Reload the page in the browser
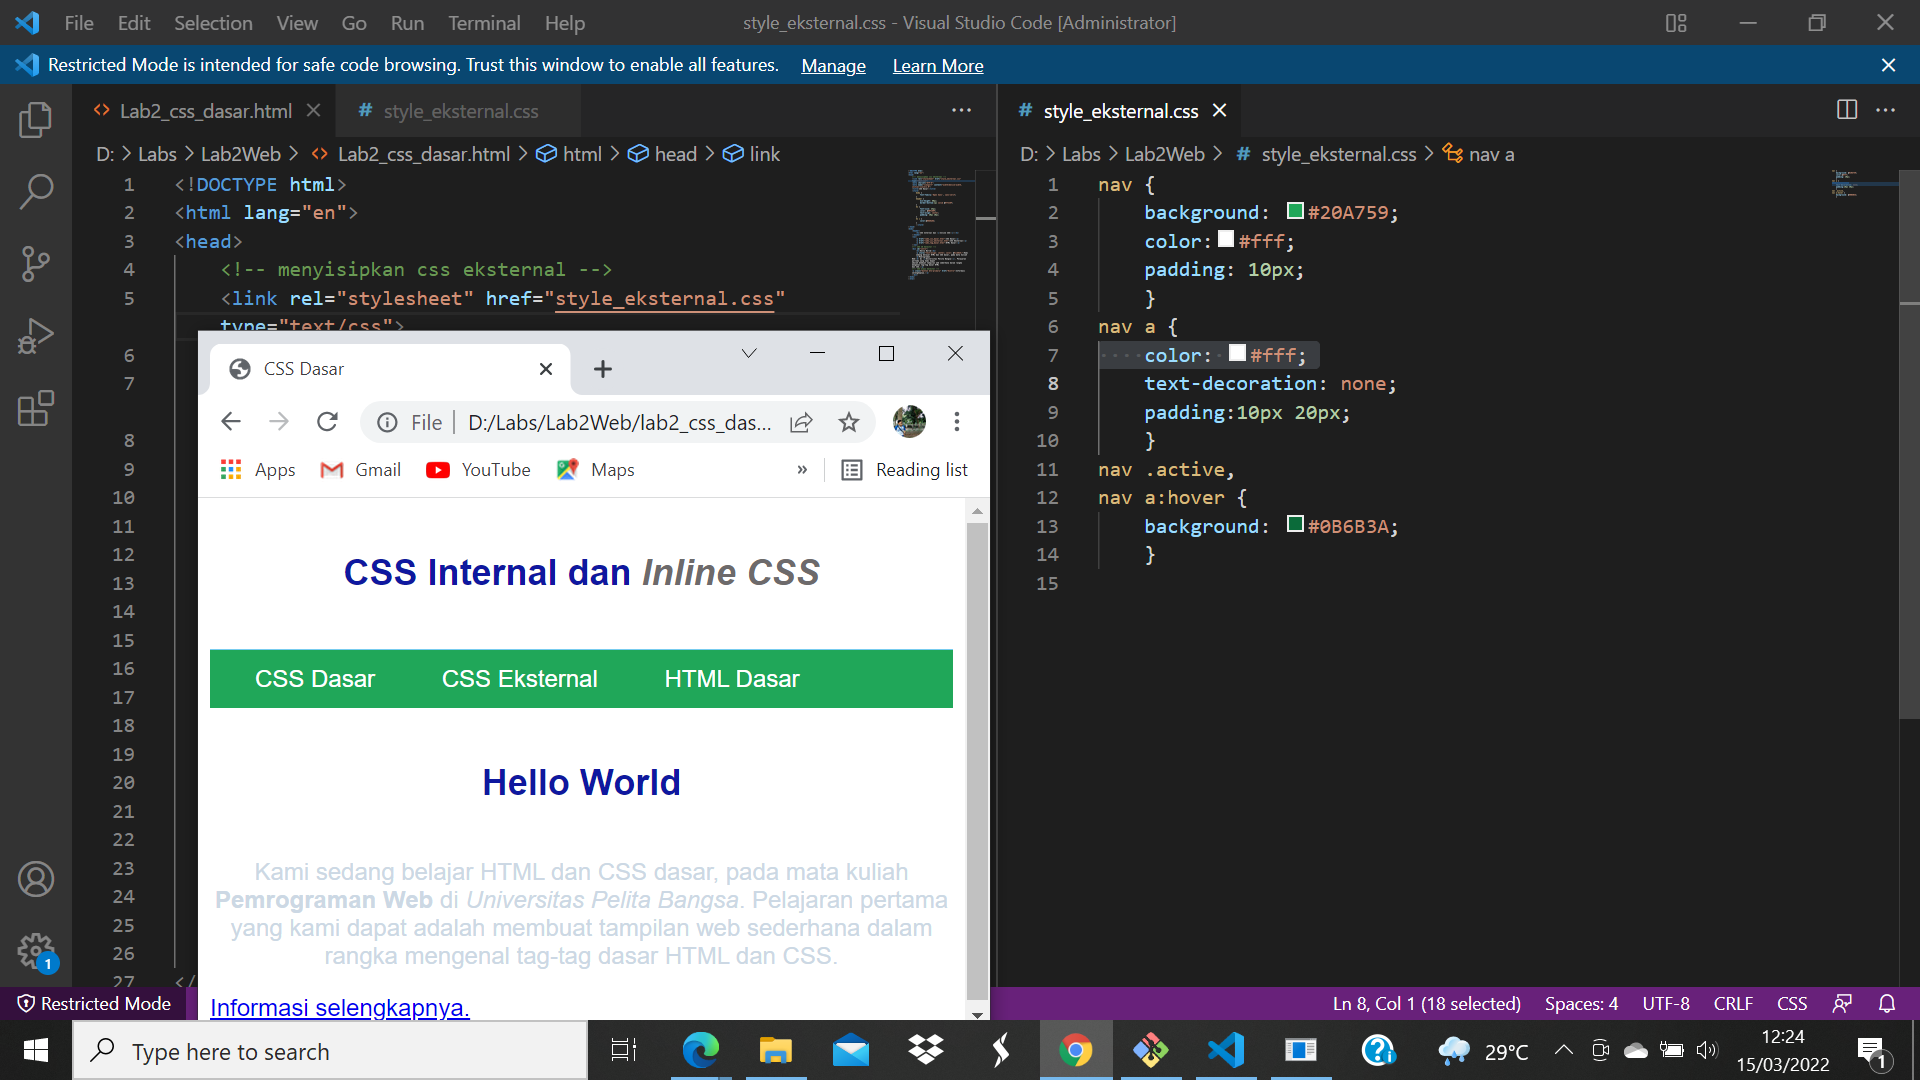This screenshot has width=1920, height=1080. pyautogui.click(x=327, y=421)
